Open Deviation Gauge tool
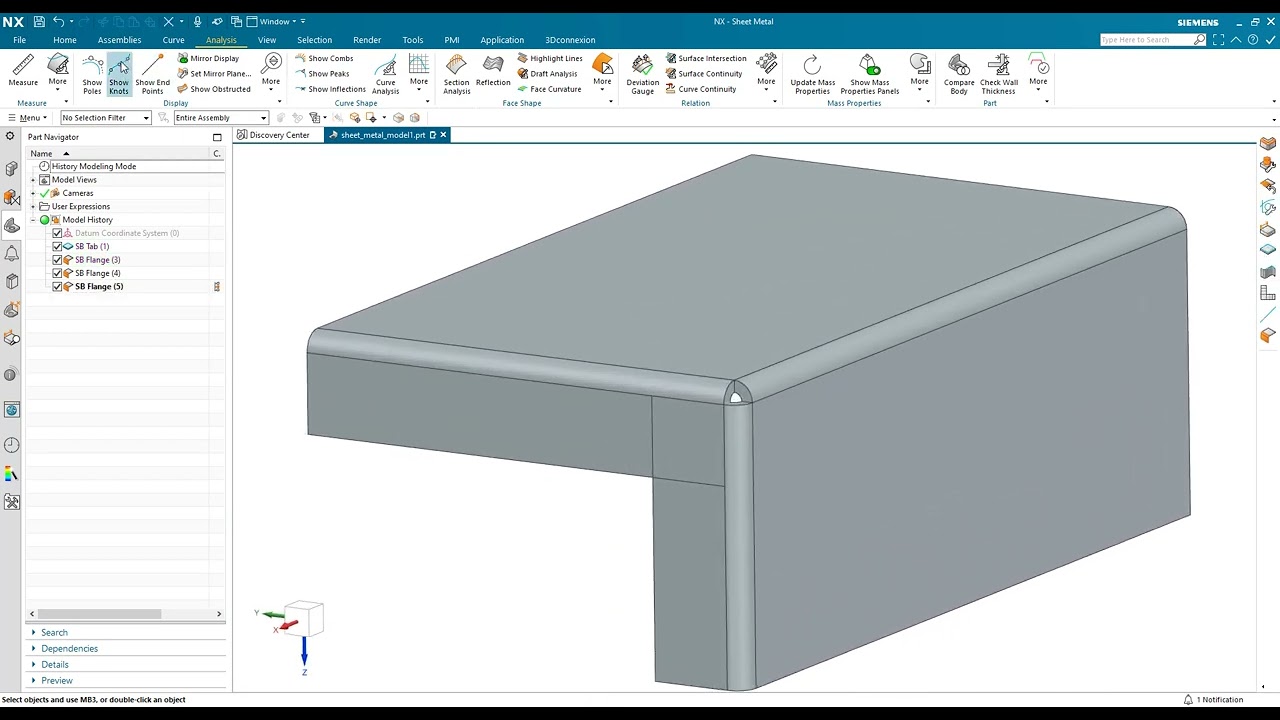Image resolution: width=1280 pixels, height=720 pixels. [642, 75]
